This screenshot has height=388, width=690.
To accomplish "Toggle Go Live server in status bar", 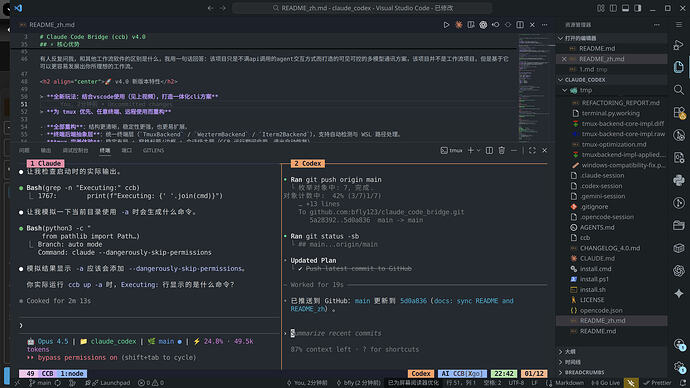I will [x=606, y=383].
